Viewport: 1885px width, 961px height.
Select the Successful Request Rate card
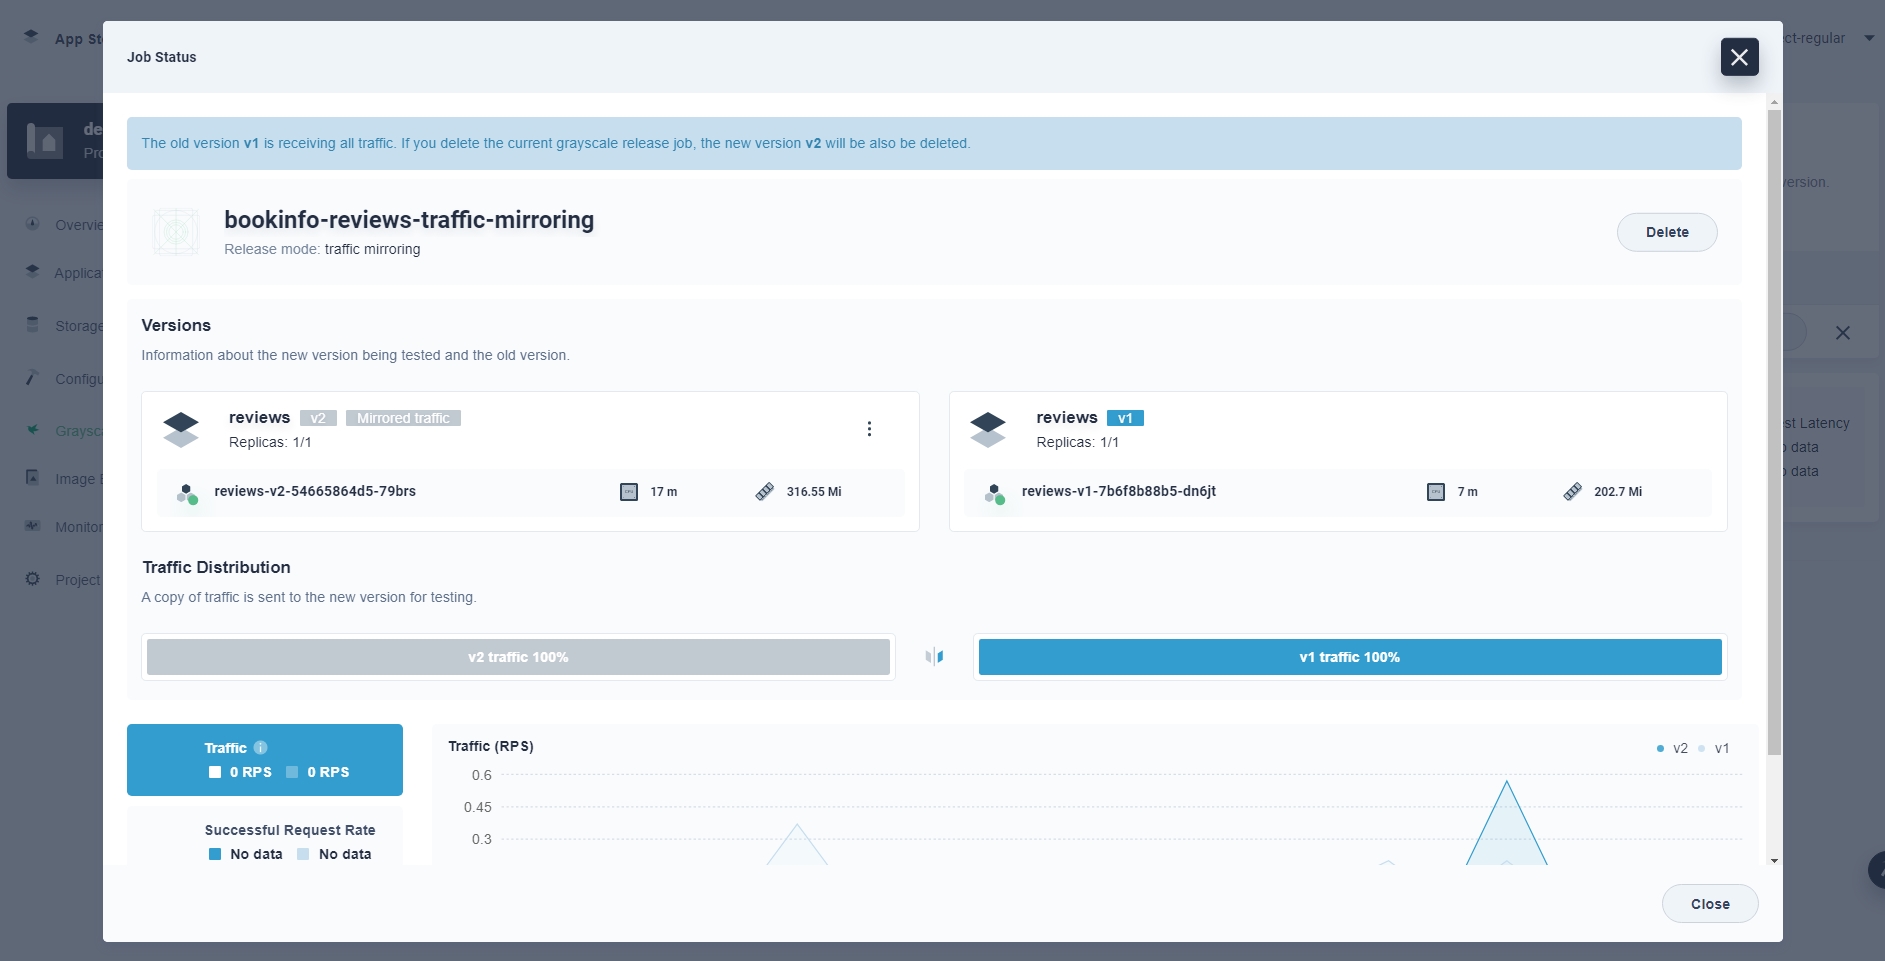click(x=265, y=840)
